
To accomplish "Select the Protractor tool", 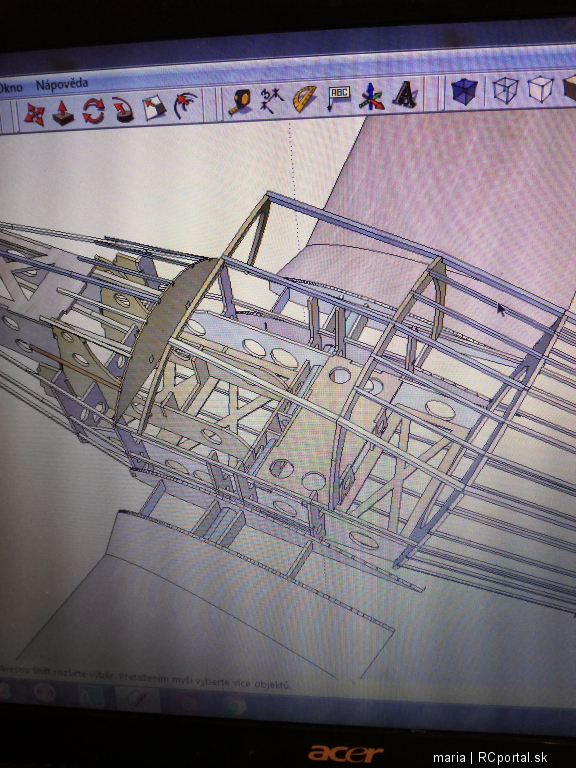I will (x=304, y=98).
